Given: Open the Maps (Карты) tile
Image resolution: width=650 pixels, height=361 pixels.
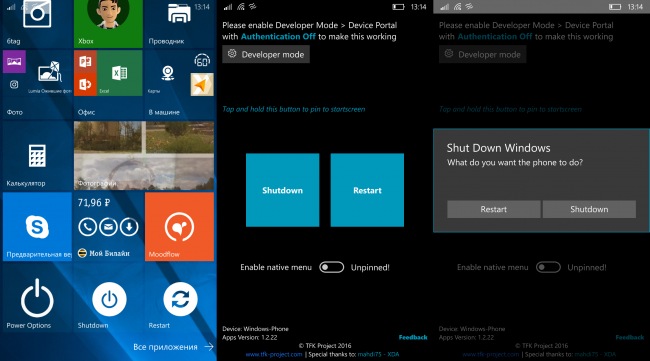Looking at the screenshot, I should [x=167, y=73].
